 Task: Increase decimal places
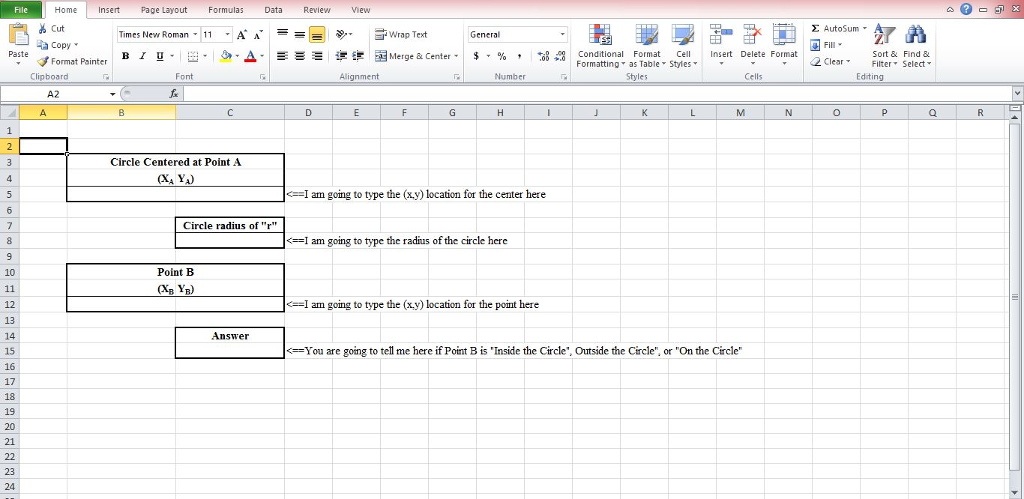pyautogui.click(x=543, y=56)
